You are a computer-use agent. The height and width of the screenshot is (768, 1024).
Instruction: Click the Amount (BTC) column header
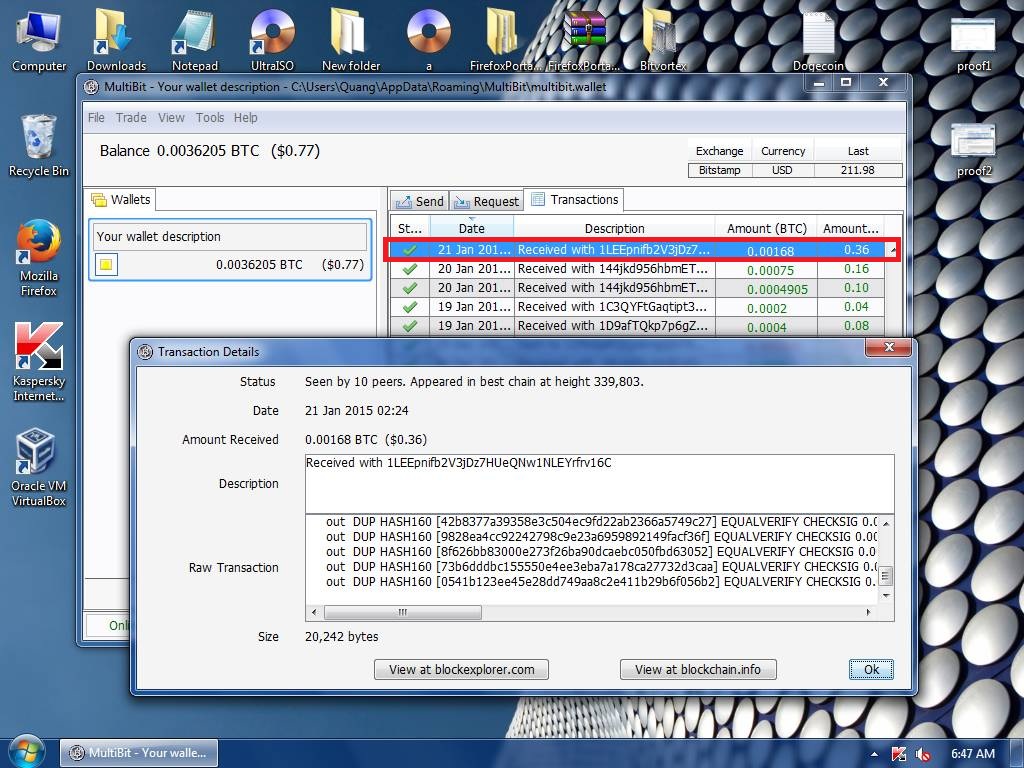(x=766, y=228)
